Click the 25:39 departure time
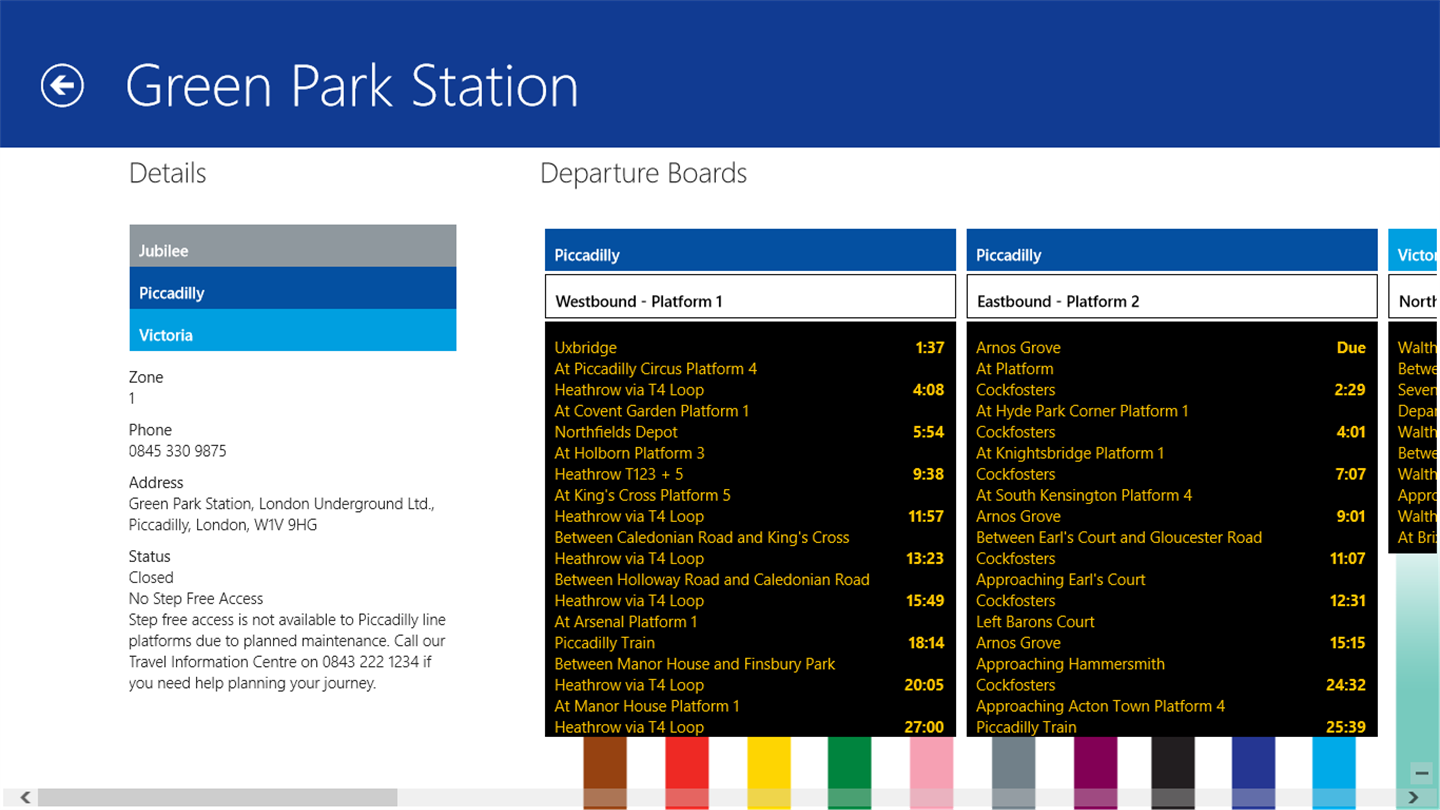Image resolution: width=1440 pixels, height=810 pixels. pyautogui.click(x=1347, y=727)
